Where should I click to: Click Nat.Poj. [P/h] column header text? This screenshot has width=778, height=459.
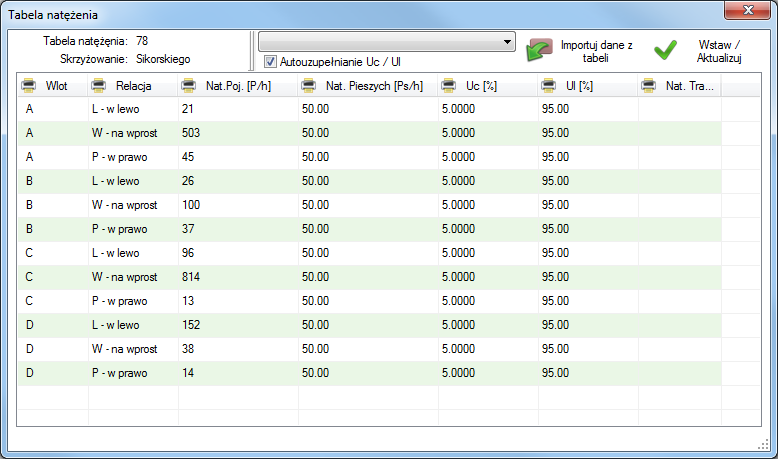pos(239,86)
